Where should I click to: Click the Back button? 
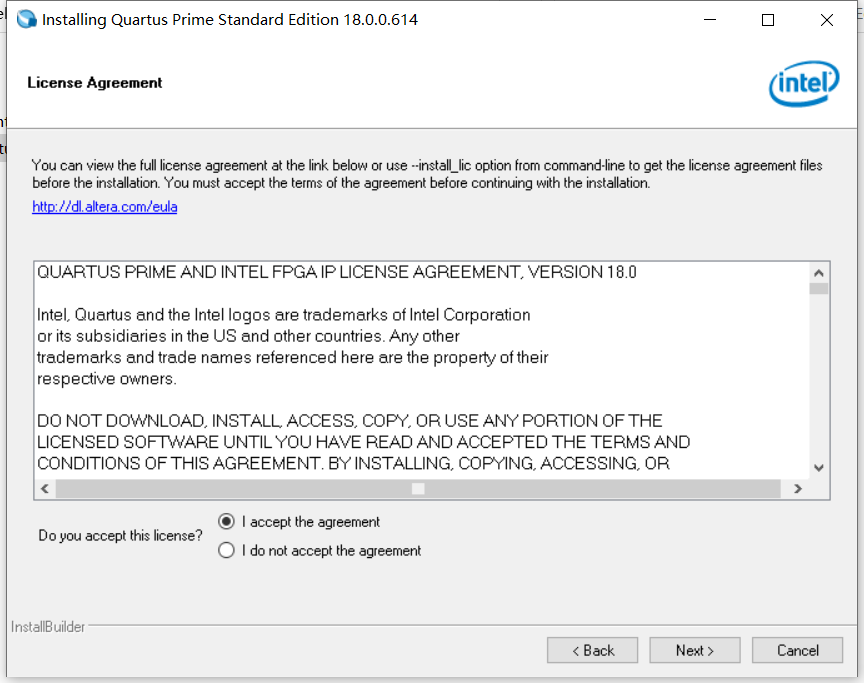pyautogui.click(x=592, y=650)
